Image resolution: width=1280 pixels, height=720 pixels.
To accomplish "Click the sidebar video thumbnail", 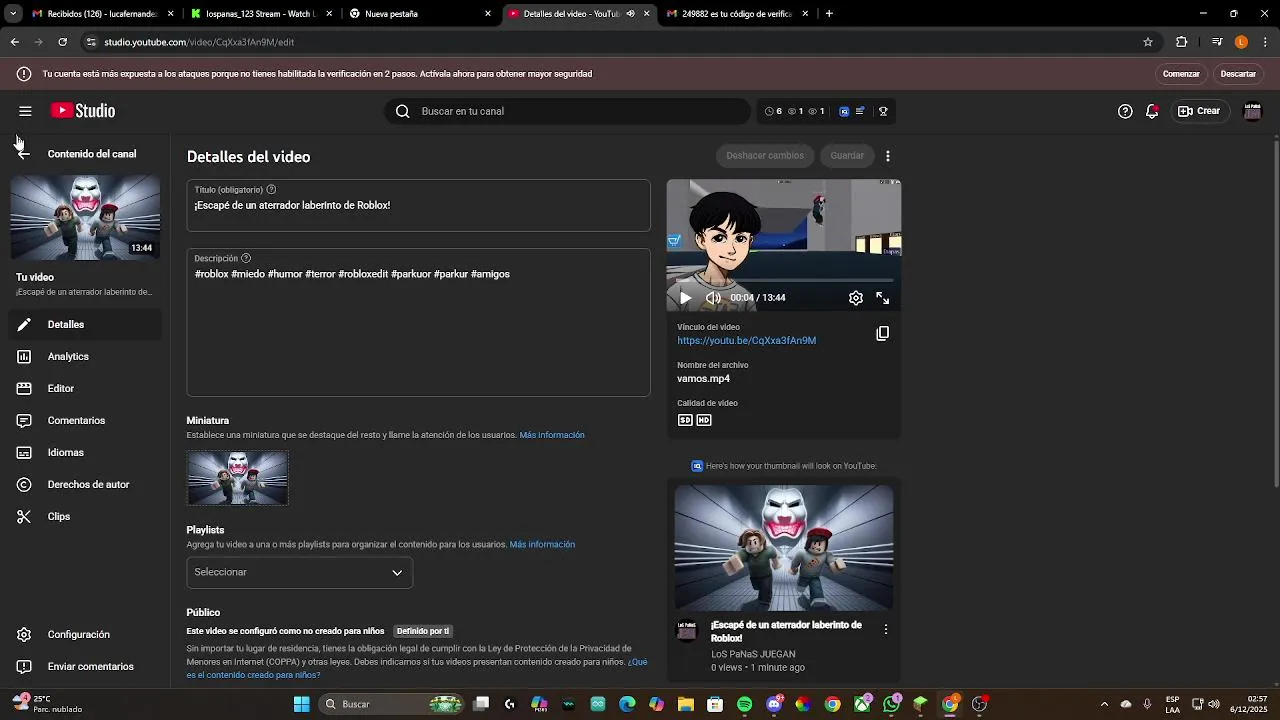I will 85,218.
